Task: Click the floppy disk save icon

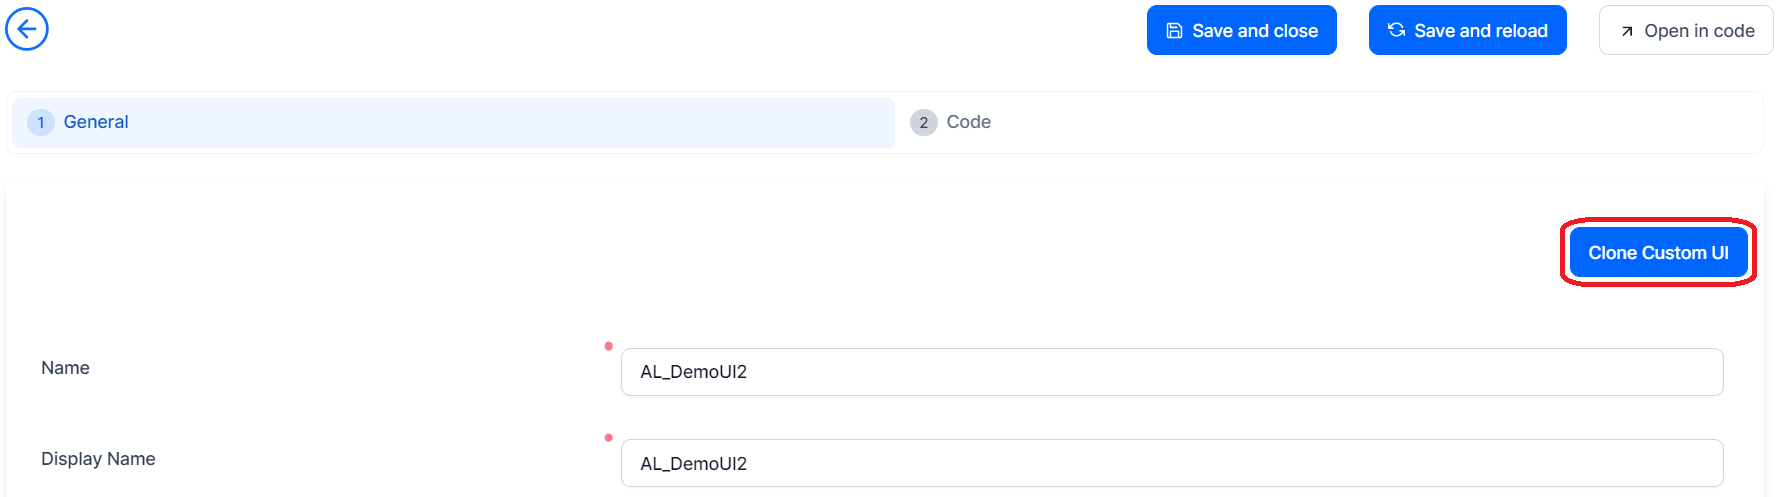Action: [1175, 31]
